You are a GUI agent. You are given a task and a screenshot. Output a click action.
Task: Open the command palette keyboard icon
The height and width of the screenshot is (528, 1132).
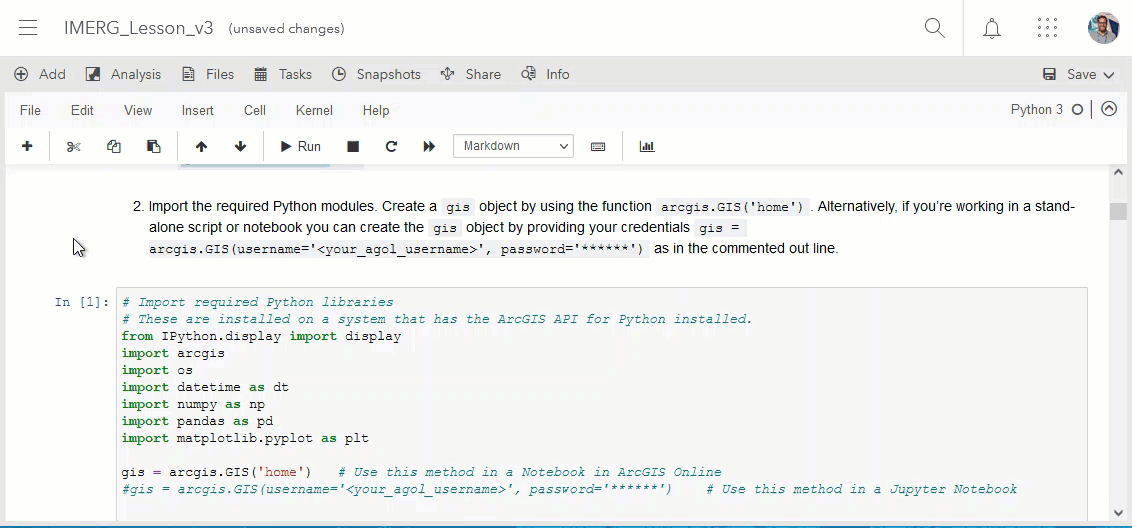[598, 146]
